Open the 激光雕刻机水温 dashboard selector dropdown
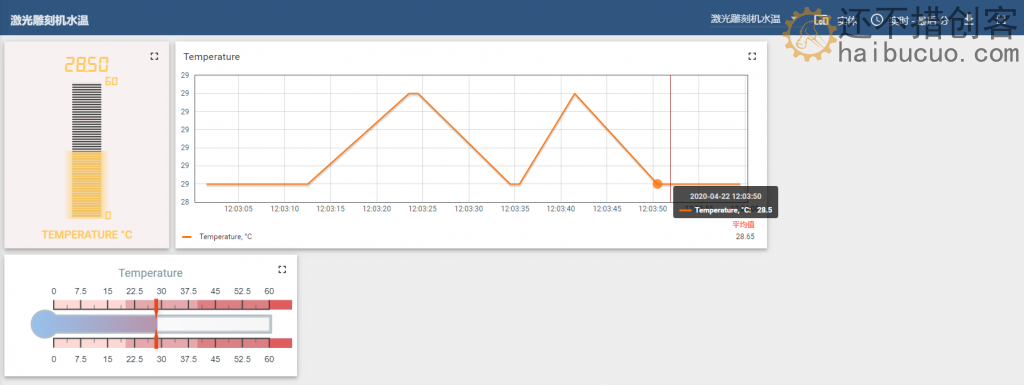1024x385 pixels. [751, 20]
